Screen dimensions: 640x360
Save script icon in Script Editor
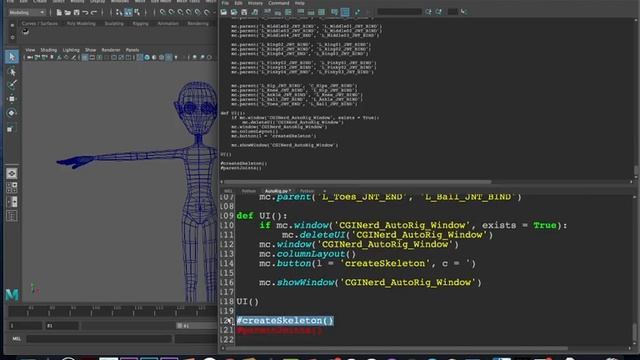pyautogui.click(x=244, y=12)
